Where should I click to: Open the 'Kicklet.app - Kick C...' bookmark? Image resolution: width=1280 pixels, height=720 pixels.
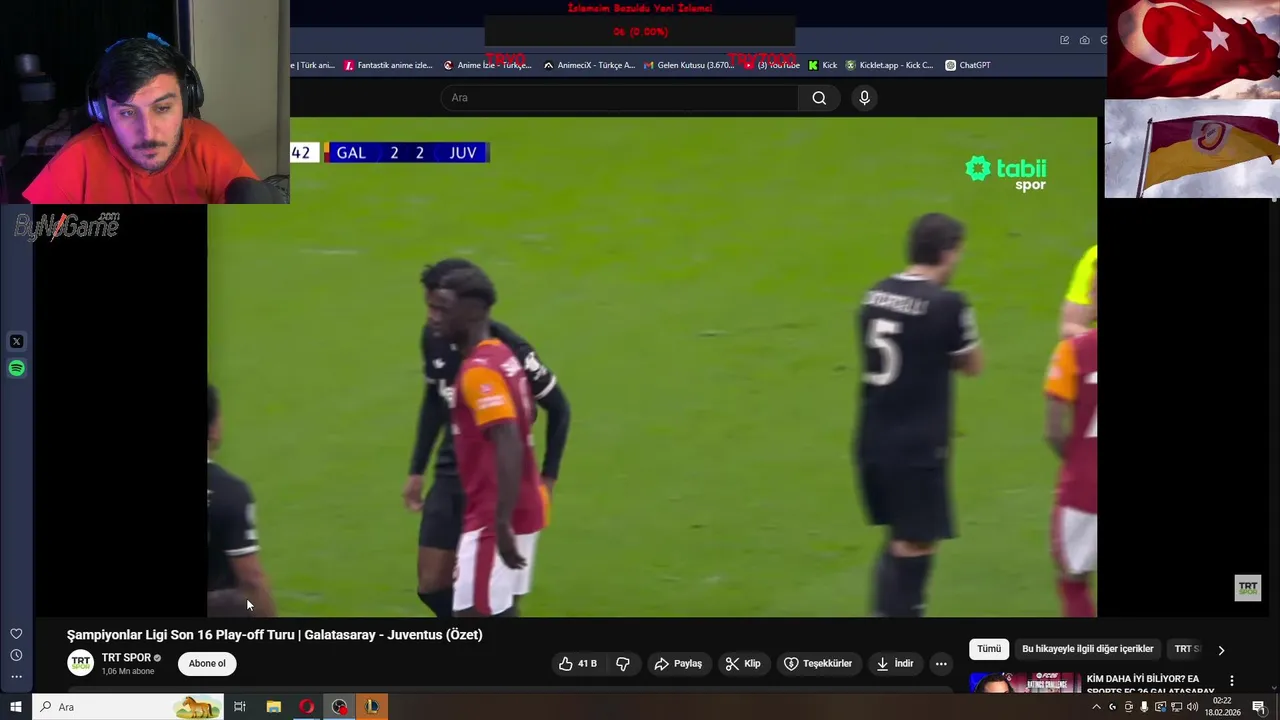tap(889, 65)
